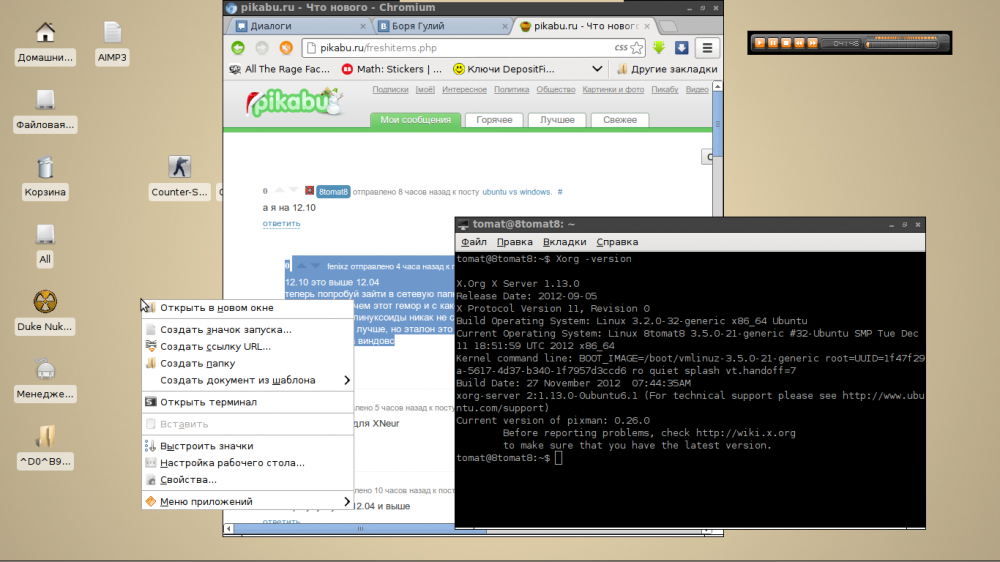This screenshot has width=1000, height=562.
Task: Reload the page with the orange button
Action: (286, 48)
